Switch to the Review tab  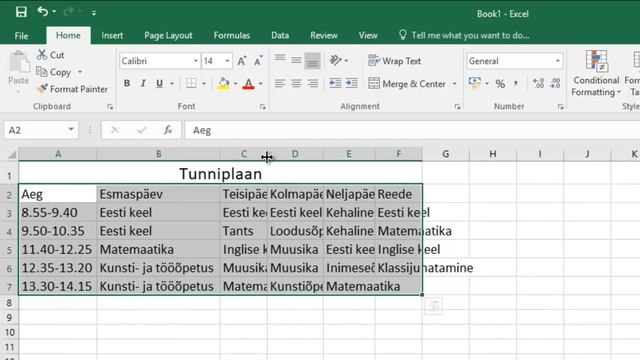324,36
